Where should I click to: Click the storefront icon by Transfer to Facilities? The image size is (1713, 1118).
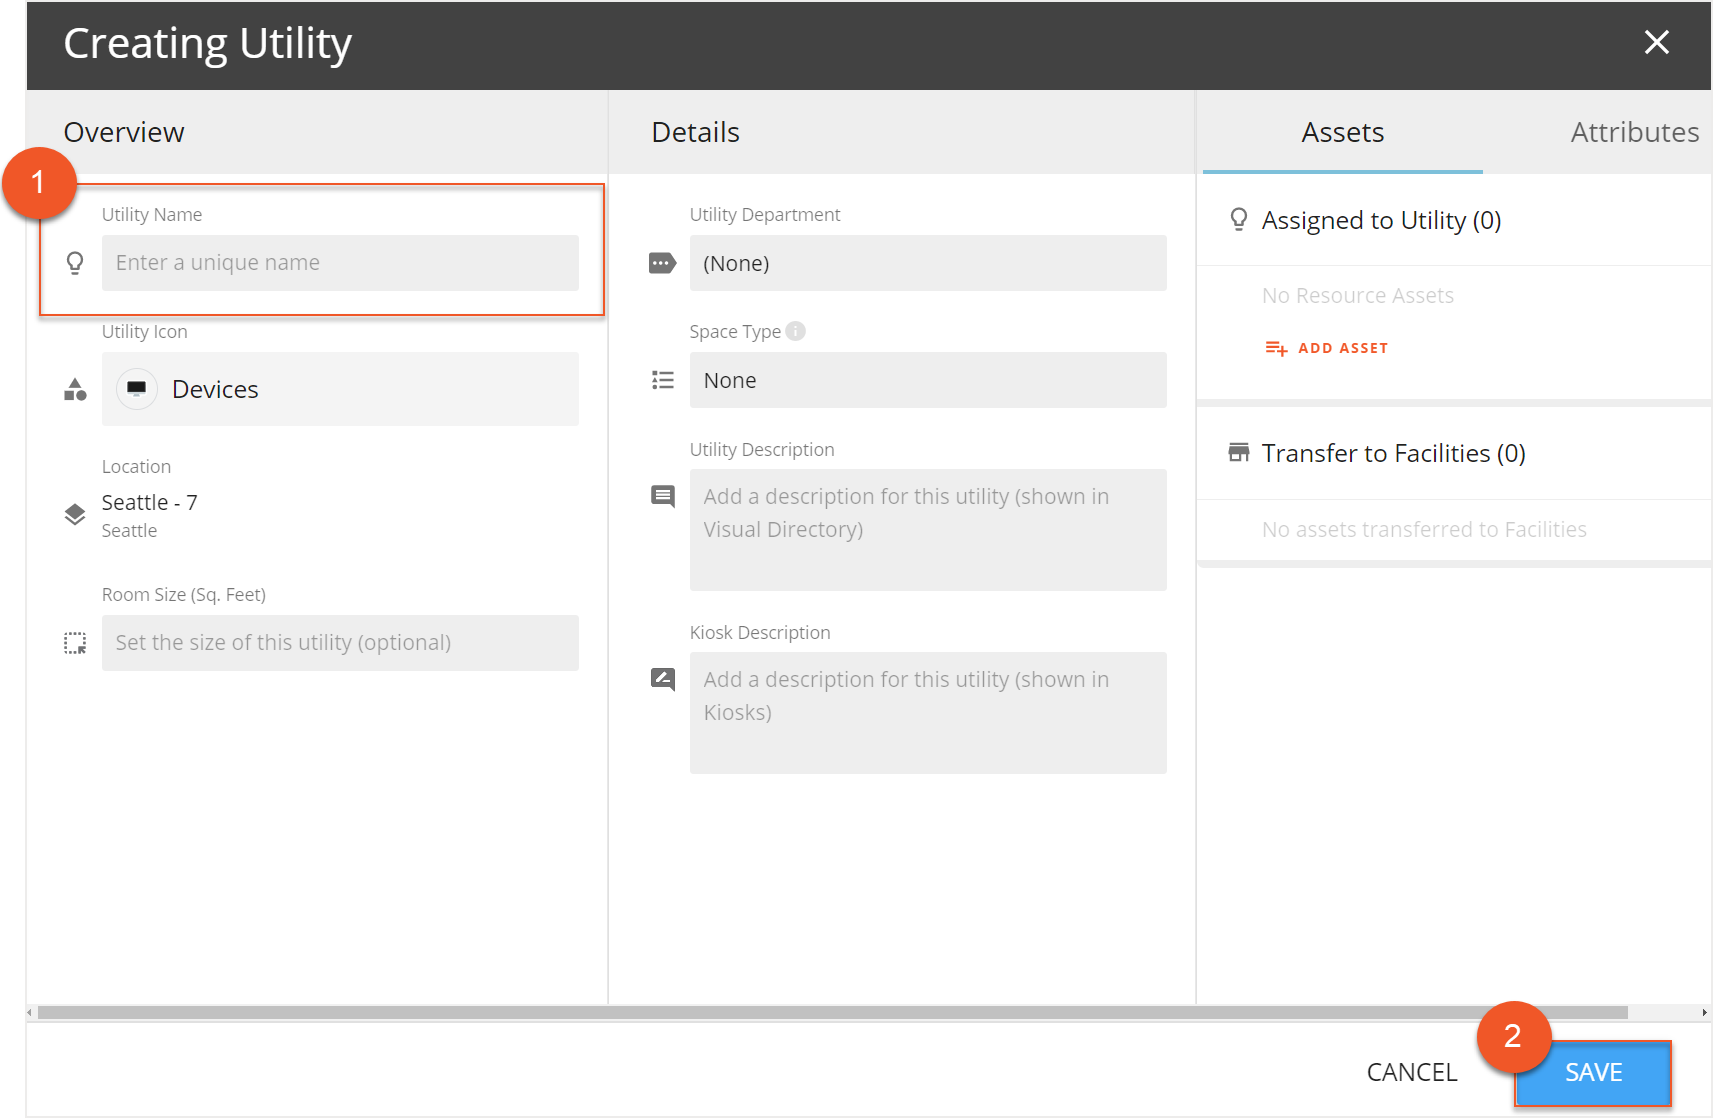click(x=1238, y=453)
